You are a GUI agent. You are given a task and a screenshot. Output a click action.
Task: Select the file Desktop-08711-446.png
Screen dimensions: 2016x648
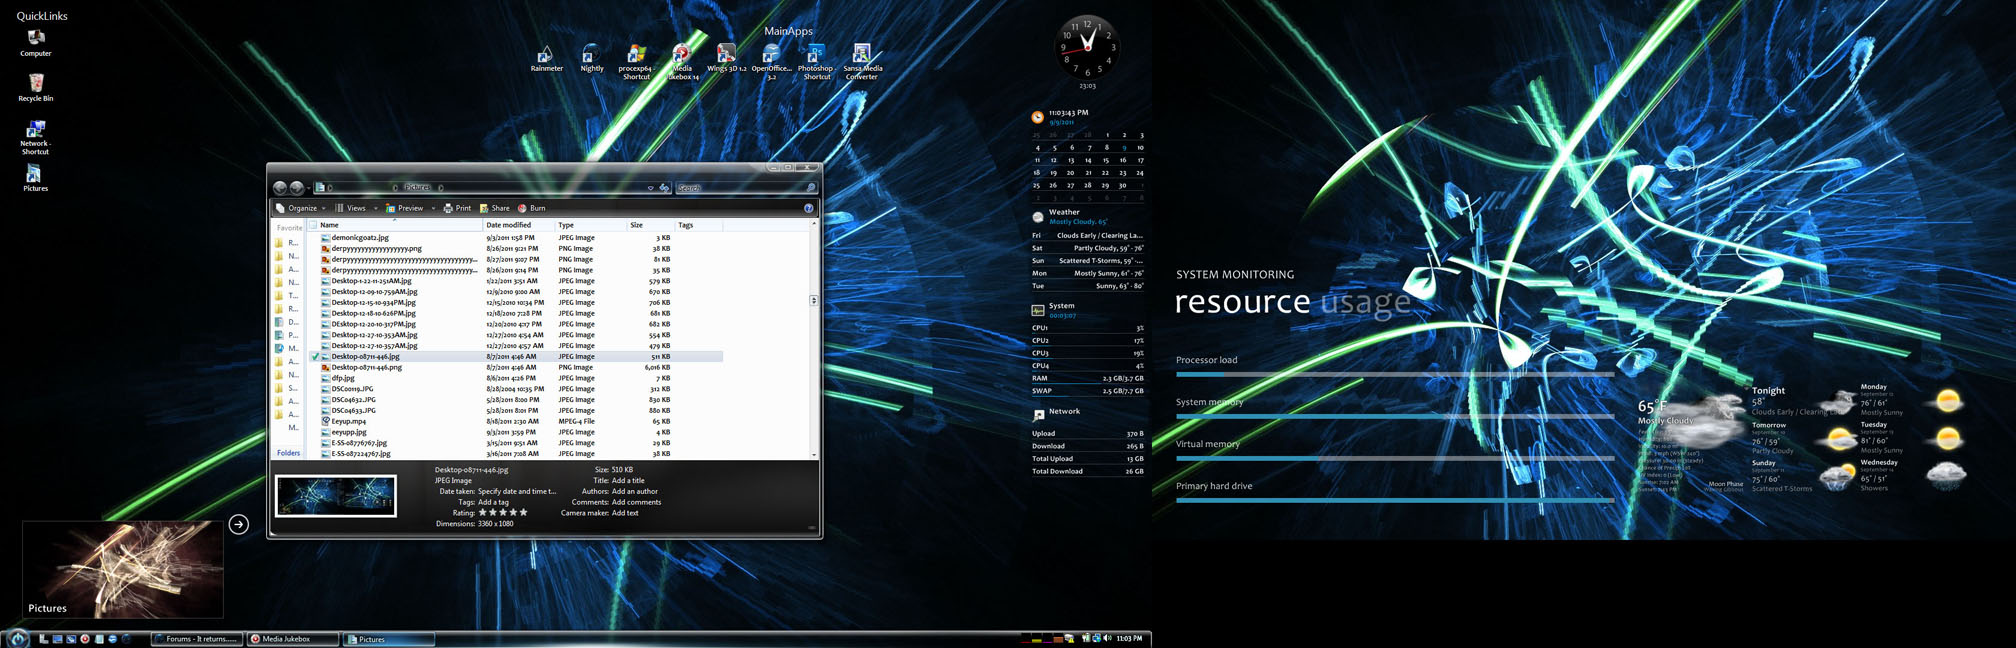367,367
